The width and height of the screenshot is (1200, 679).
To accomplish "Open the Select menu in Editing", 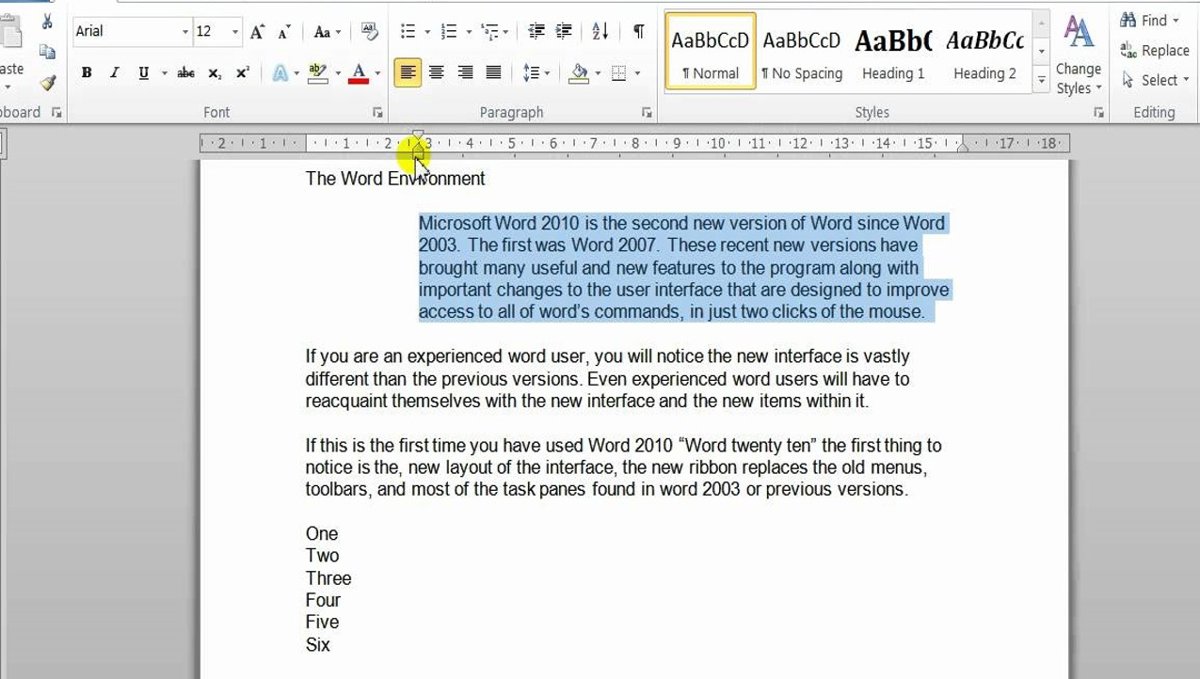I will [1157, 80].
